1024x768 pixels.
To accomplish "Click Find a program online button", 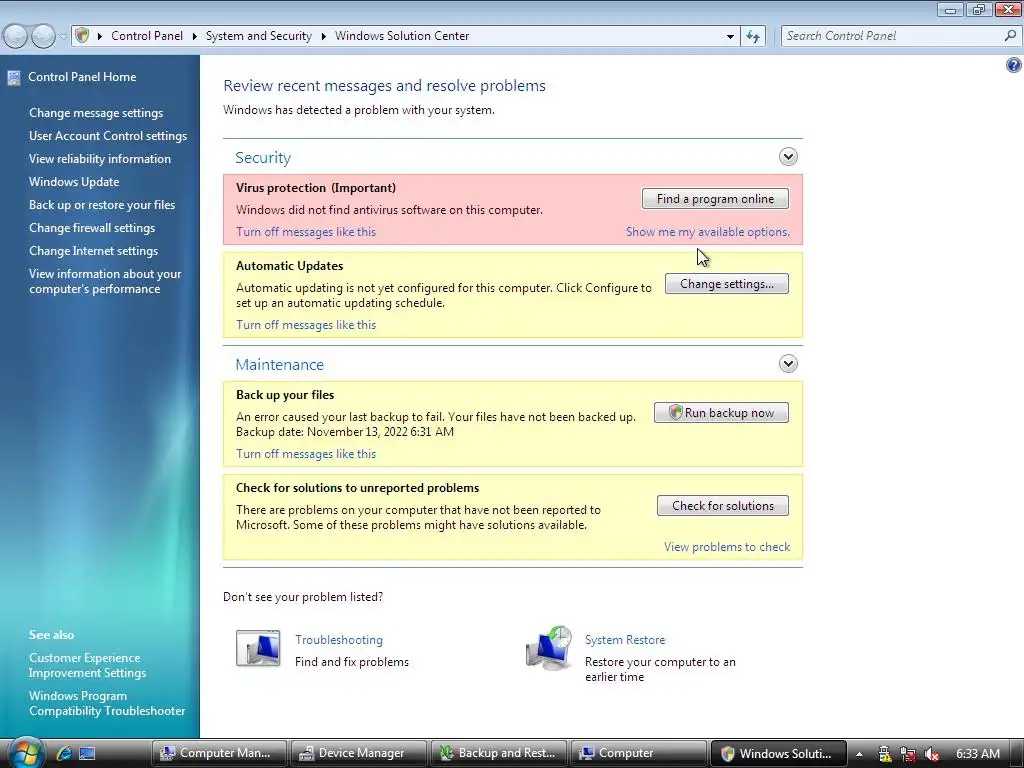I will click(x=715, y=199).
